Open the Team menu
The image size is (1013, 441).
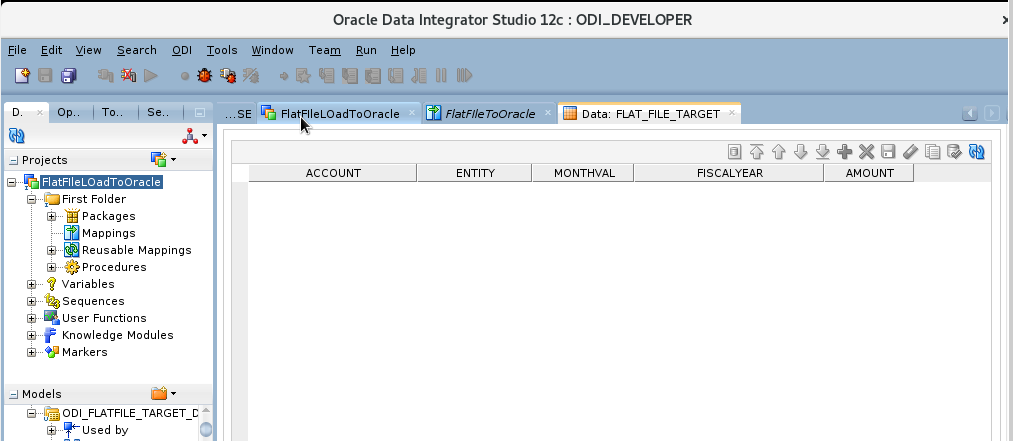pyautogui.click(x=325, y=50)
